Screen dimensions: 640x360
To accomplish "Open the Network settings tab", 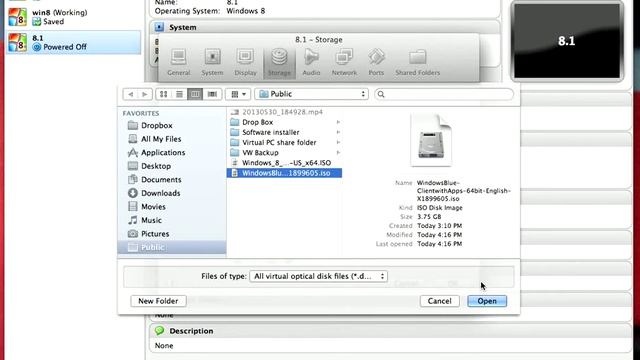I will [344, 62].
